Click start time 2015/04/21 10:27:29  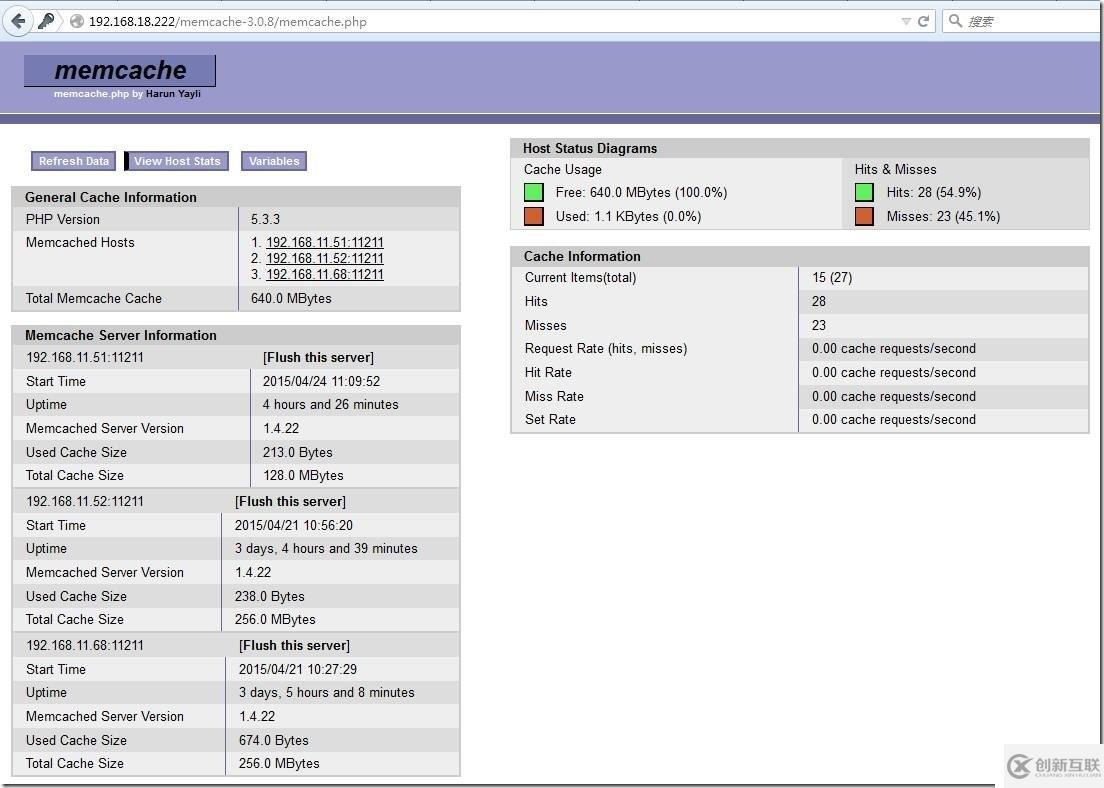298,670
